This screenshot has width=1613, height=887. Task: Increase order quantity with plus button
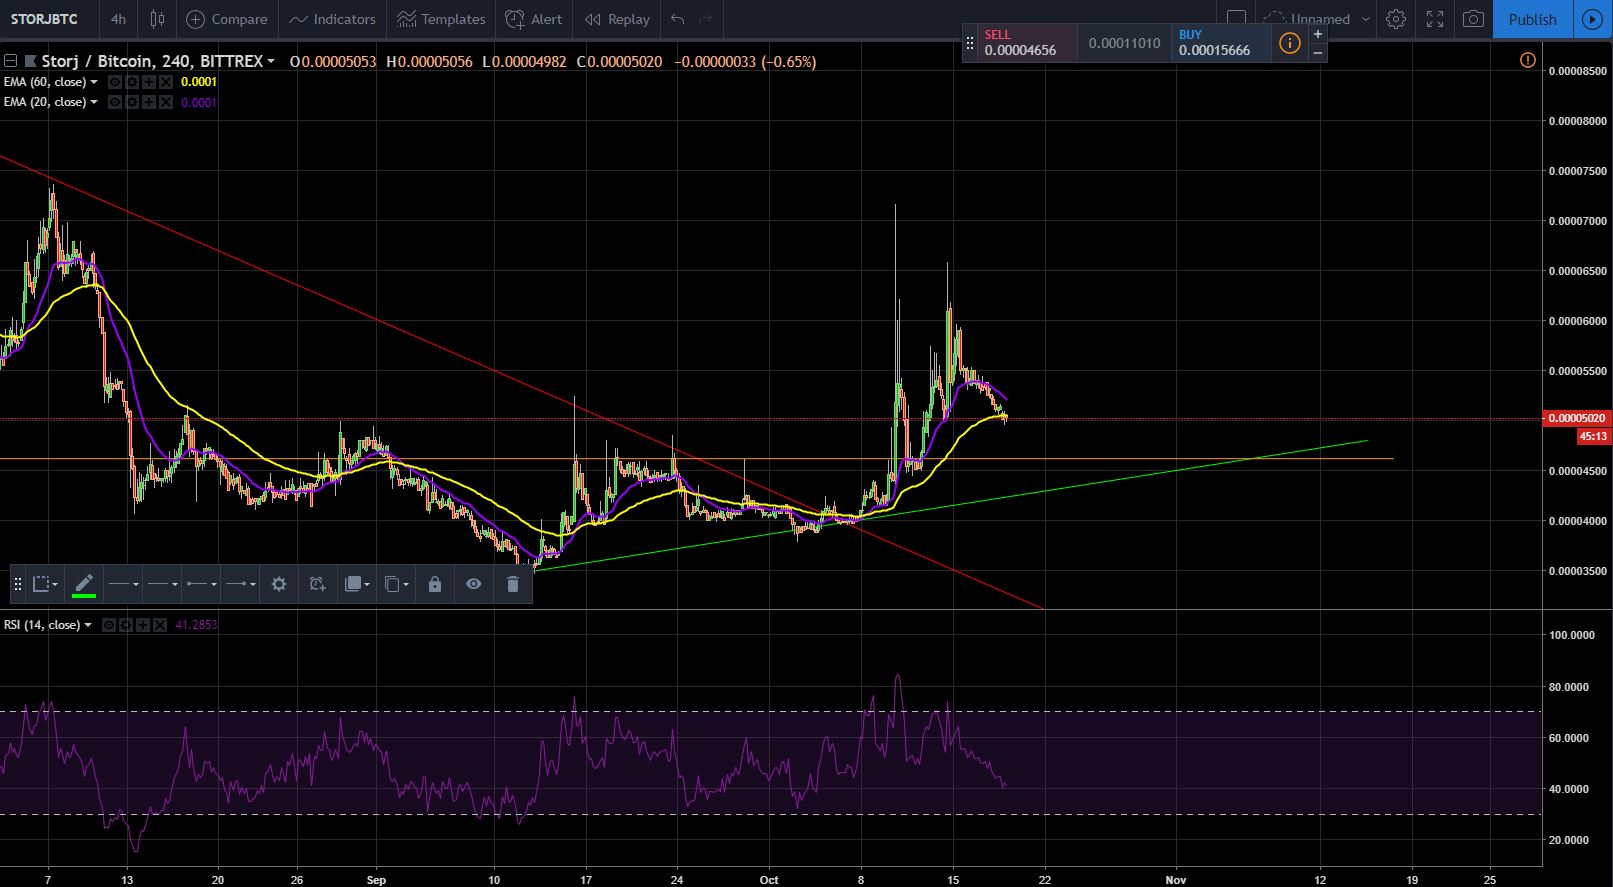1318,34
